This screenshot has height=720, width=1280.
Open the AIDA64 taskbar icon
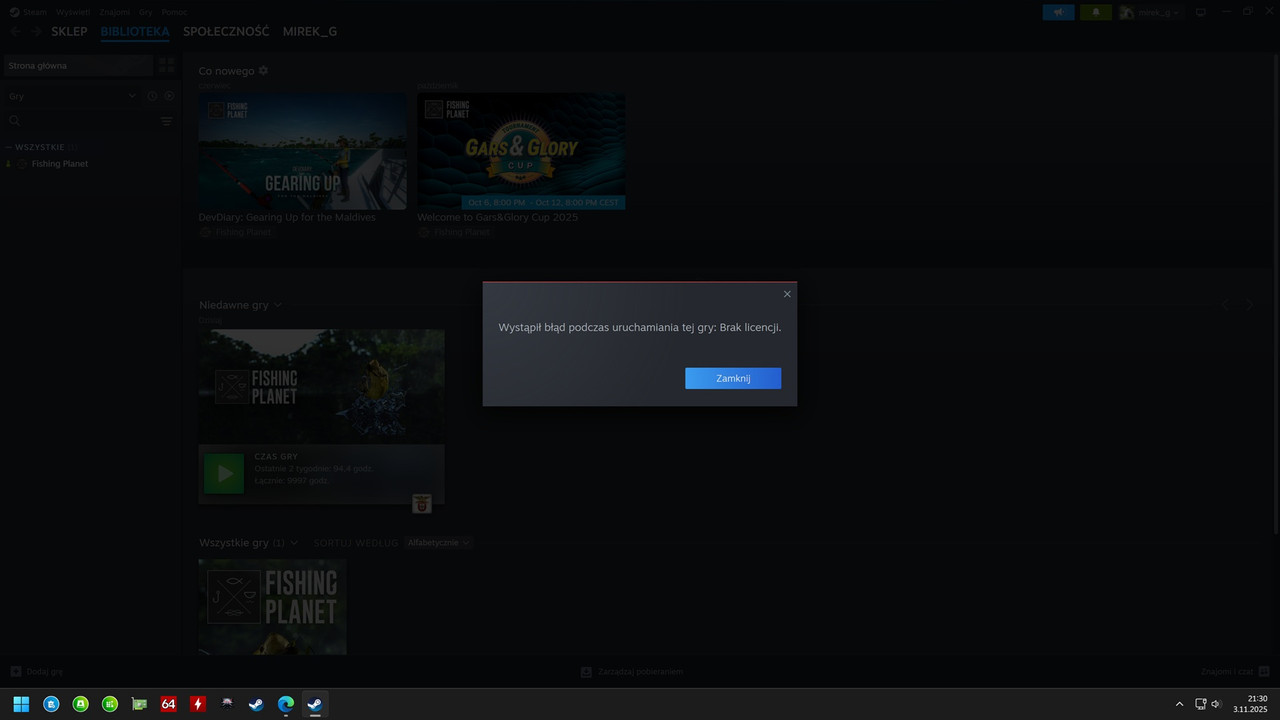tap(168, 704)
